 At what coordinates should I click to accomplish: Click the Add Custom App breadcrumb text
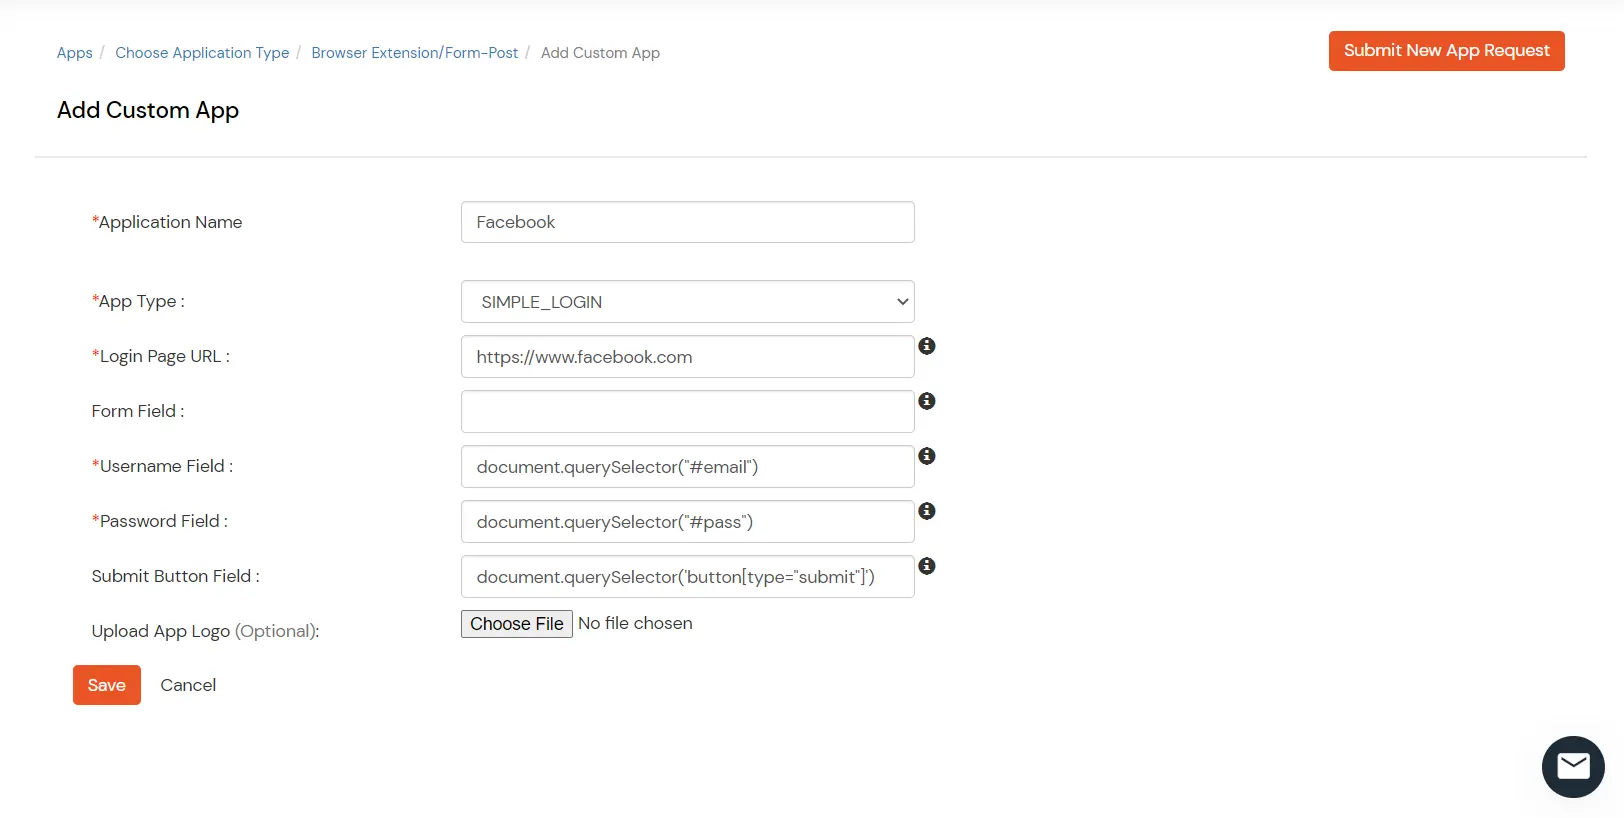pos(600,53)
